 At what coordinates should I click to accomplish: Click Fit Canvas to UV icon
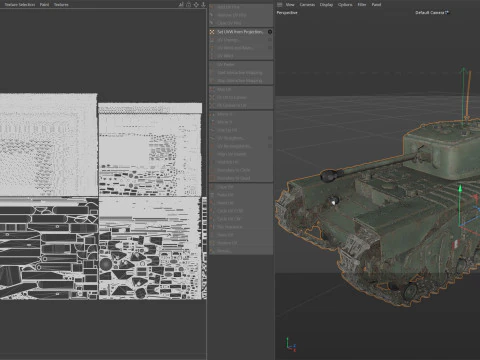212,106
